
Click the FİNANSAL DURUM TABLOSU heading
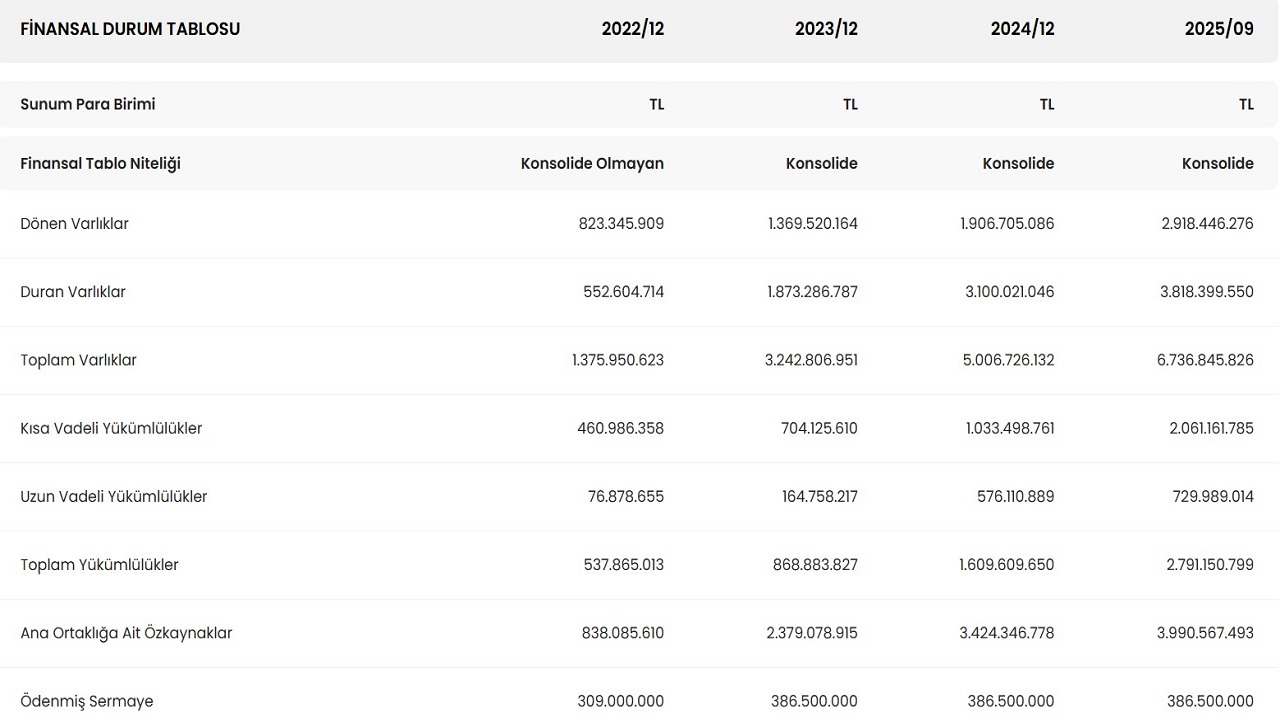tap(130, 29)
